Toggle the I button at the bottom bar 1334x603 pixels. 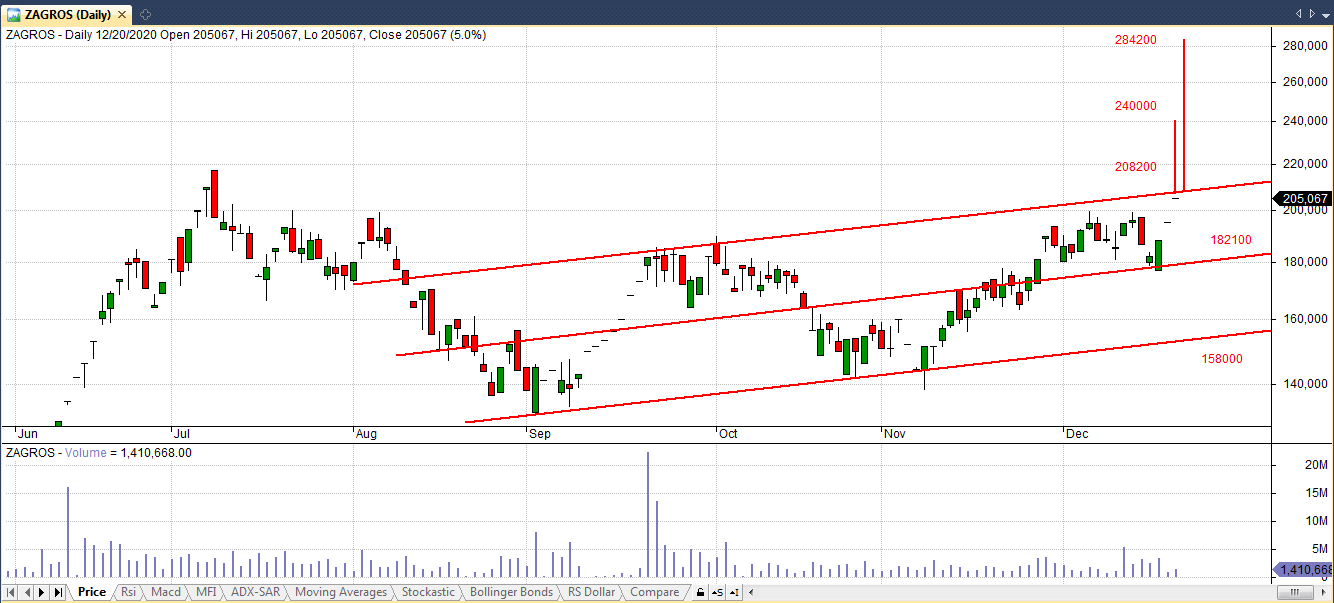pos(733,592)
